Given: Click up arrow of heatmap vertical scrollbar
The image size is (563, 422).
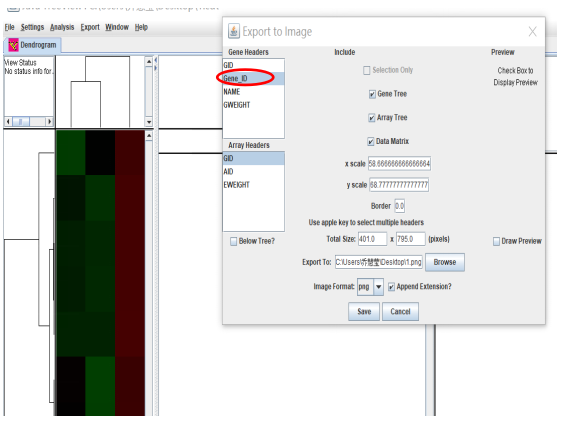Looking at the screenshot, I should 149,136.
